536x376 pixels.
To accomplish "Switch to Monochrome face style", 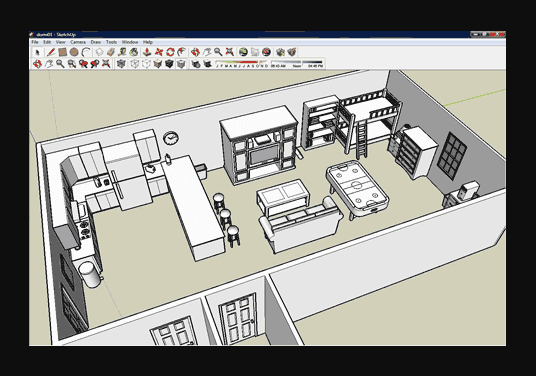I will (x=181, y=64).
